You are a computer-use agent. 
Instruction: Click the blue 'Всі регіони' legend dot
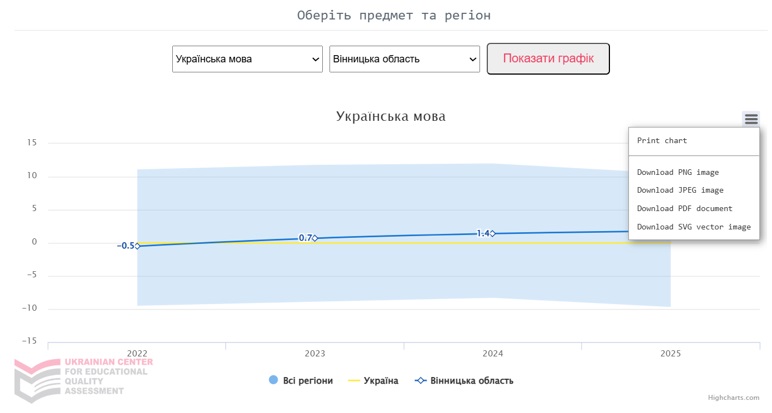(x=273, y=380)
